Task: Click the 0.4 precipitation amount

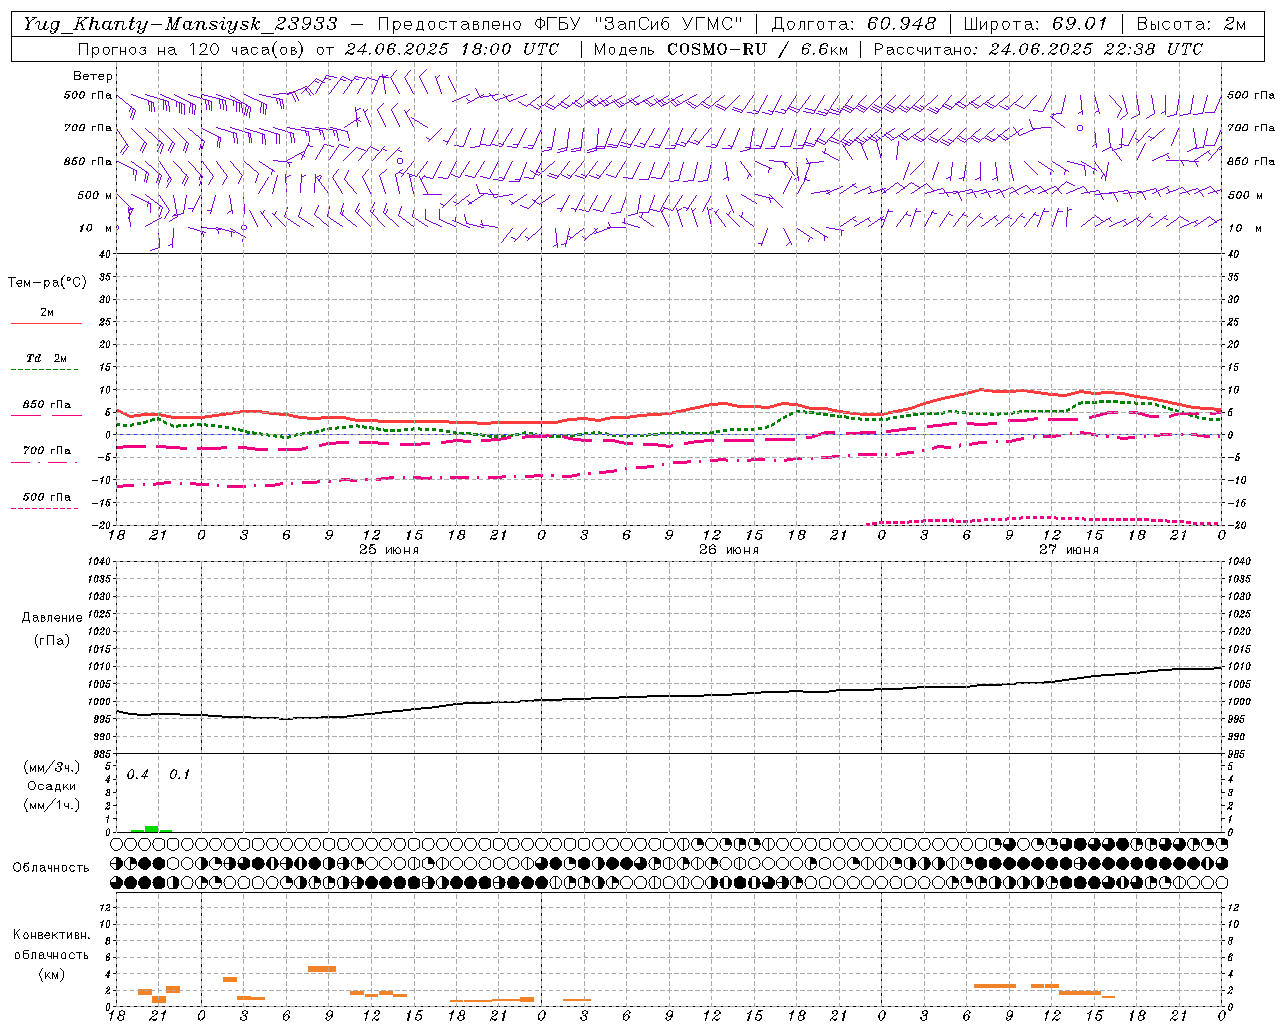Action: [x=137, y=775]
